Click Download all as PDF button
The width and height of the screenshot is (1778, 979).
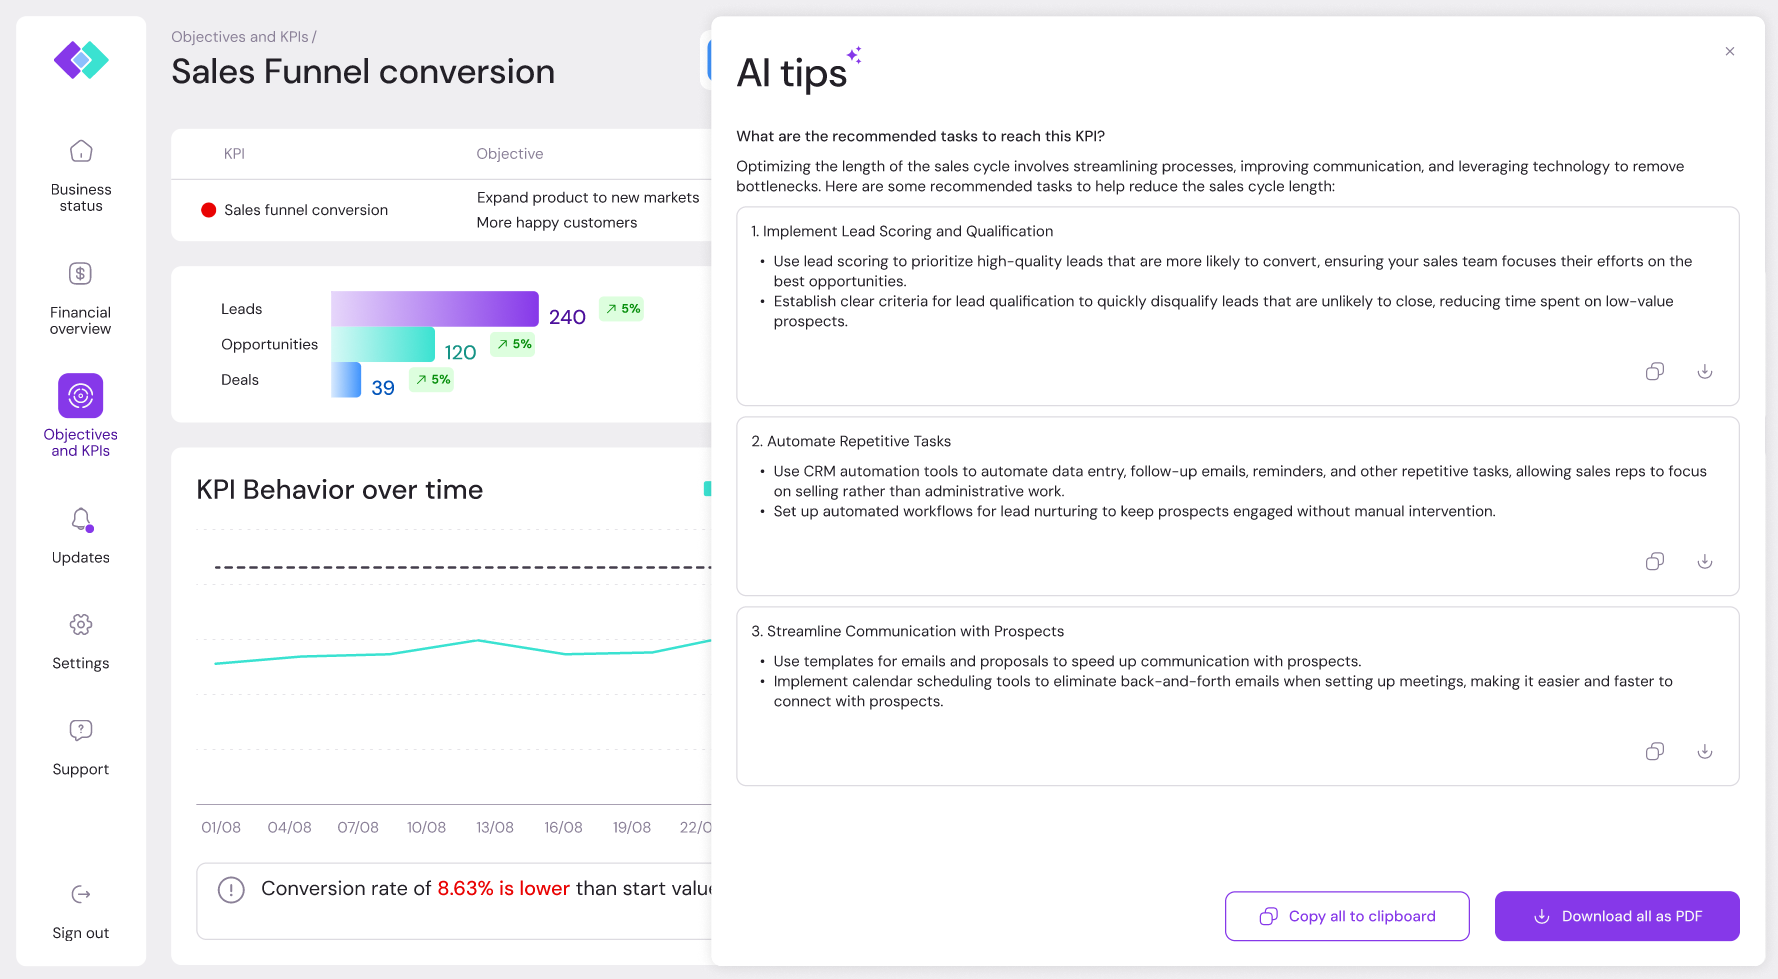(1617, 916)
